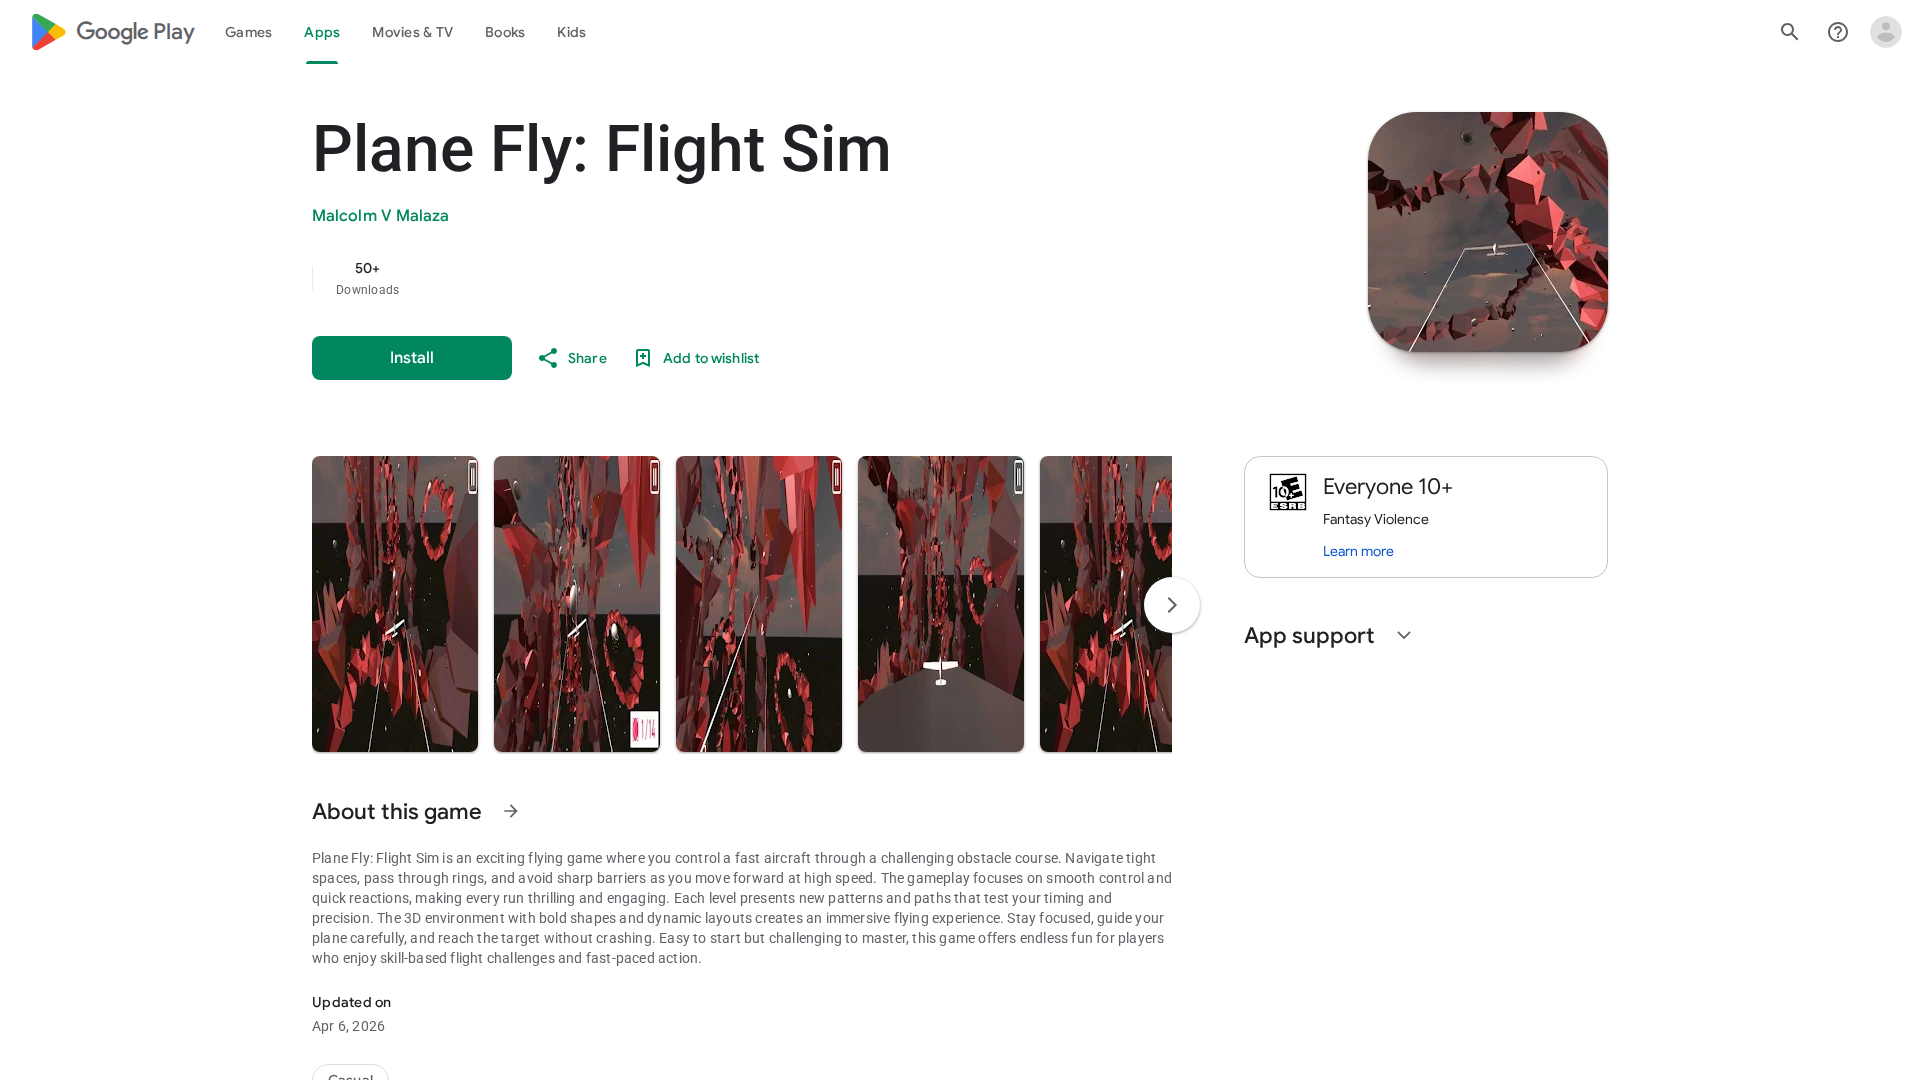Switch to the Movies & TV tab
The height and width of the screenshot is (1080, 1920).
(412, 32)
